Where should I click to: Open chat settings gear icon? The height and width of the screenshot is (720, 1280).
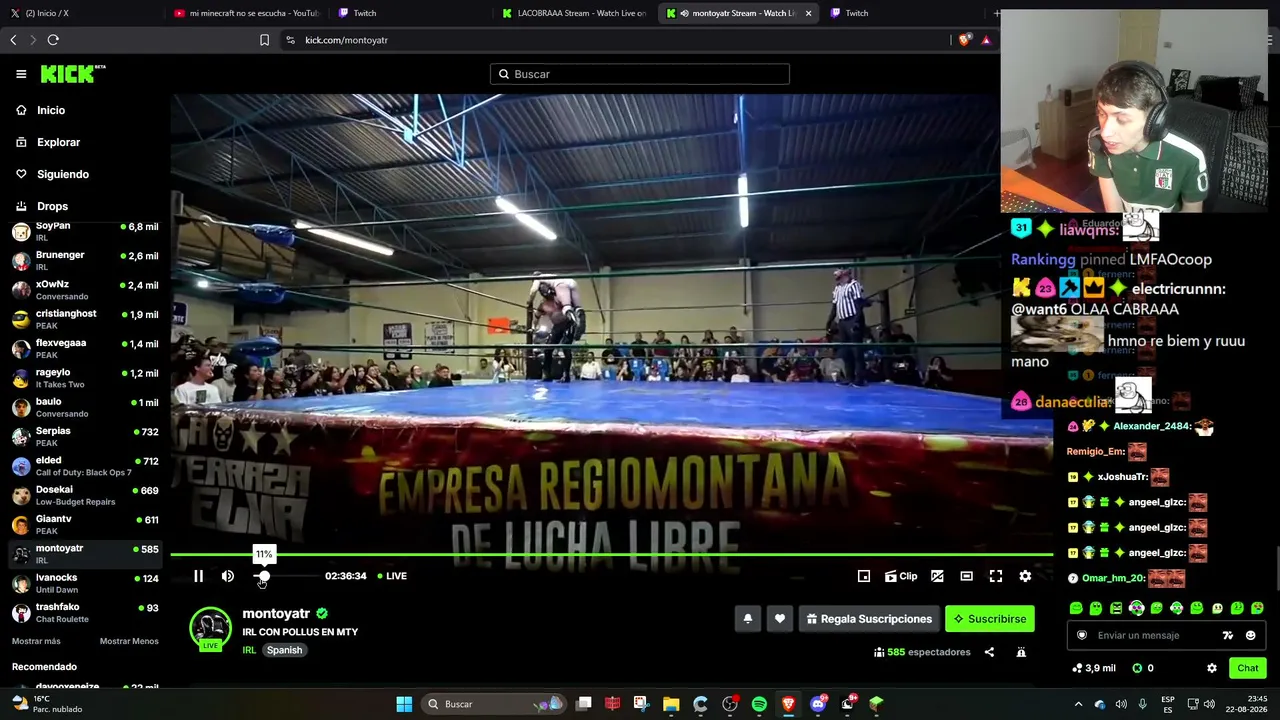tap(1212, 668)
